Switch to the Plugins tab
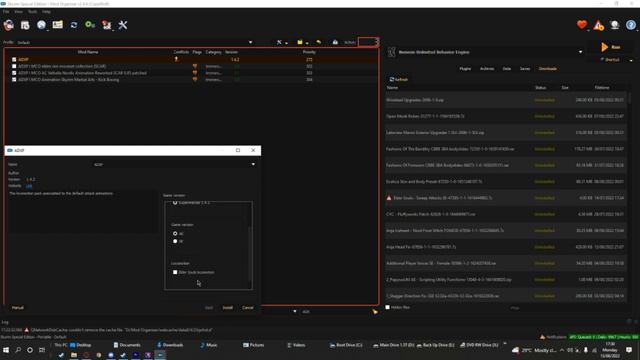The width and height of the screenshot is (640, 360). click(x=465, y=69)
